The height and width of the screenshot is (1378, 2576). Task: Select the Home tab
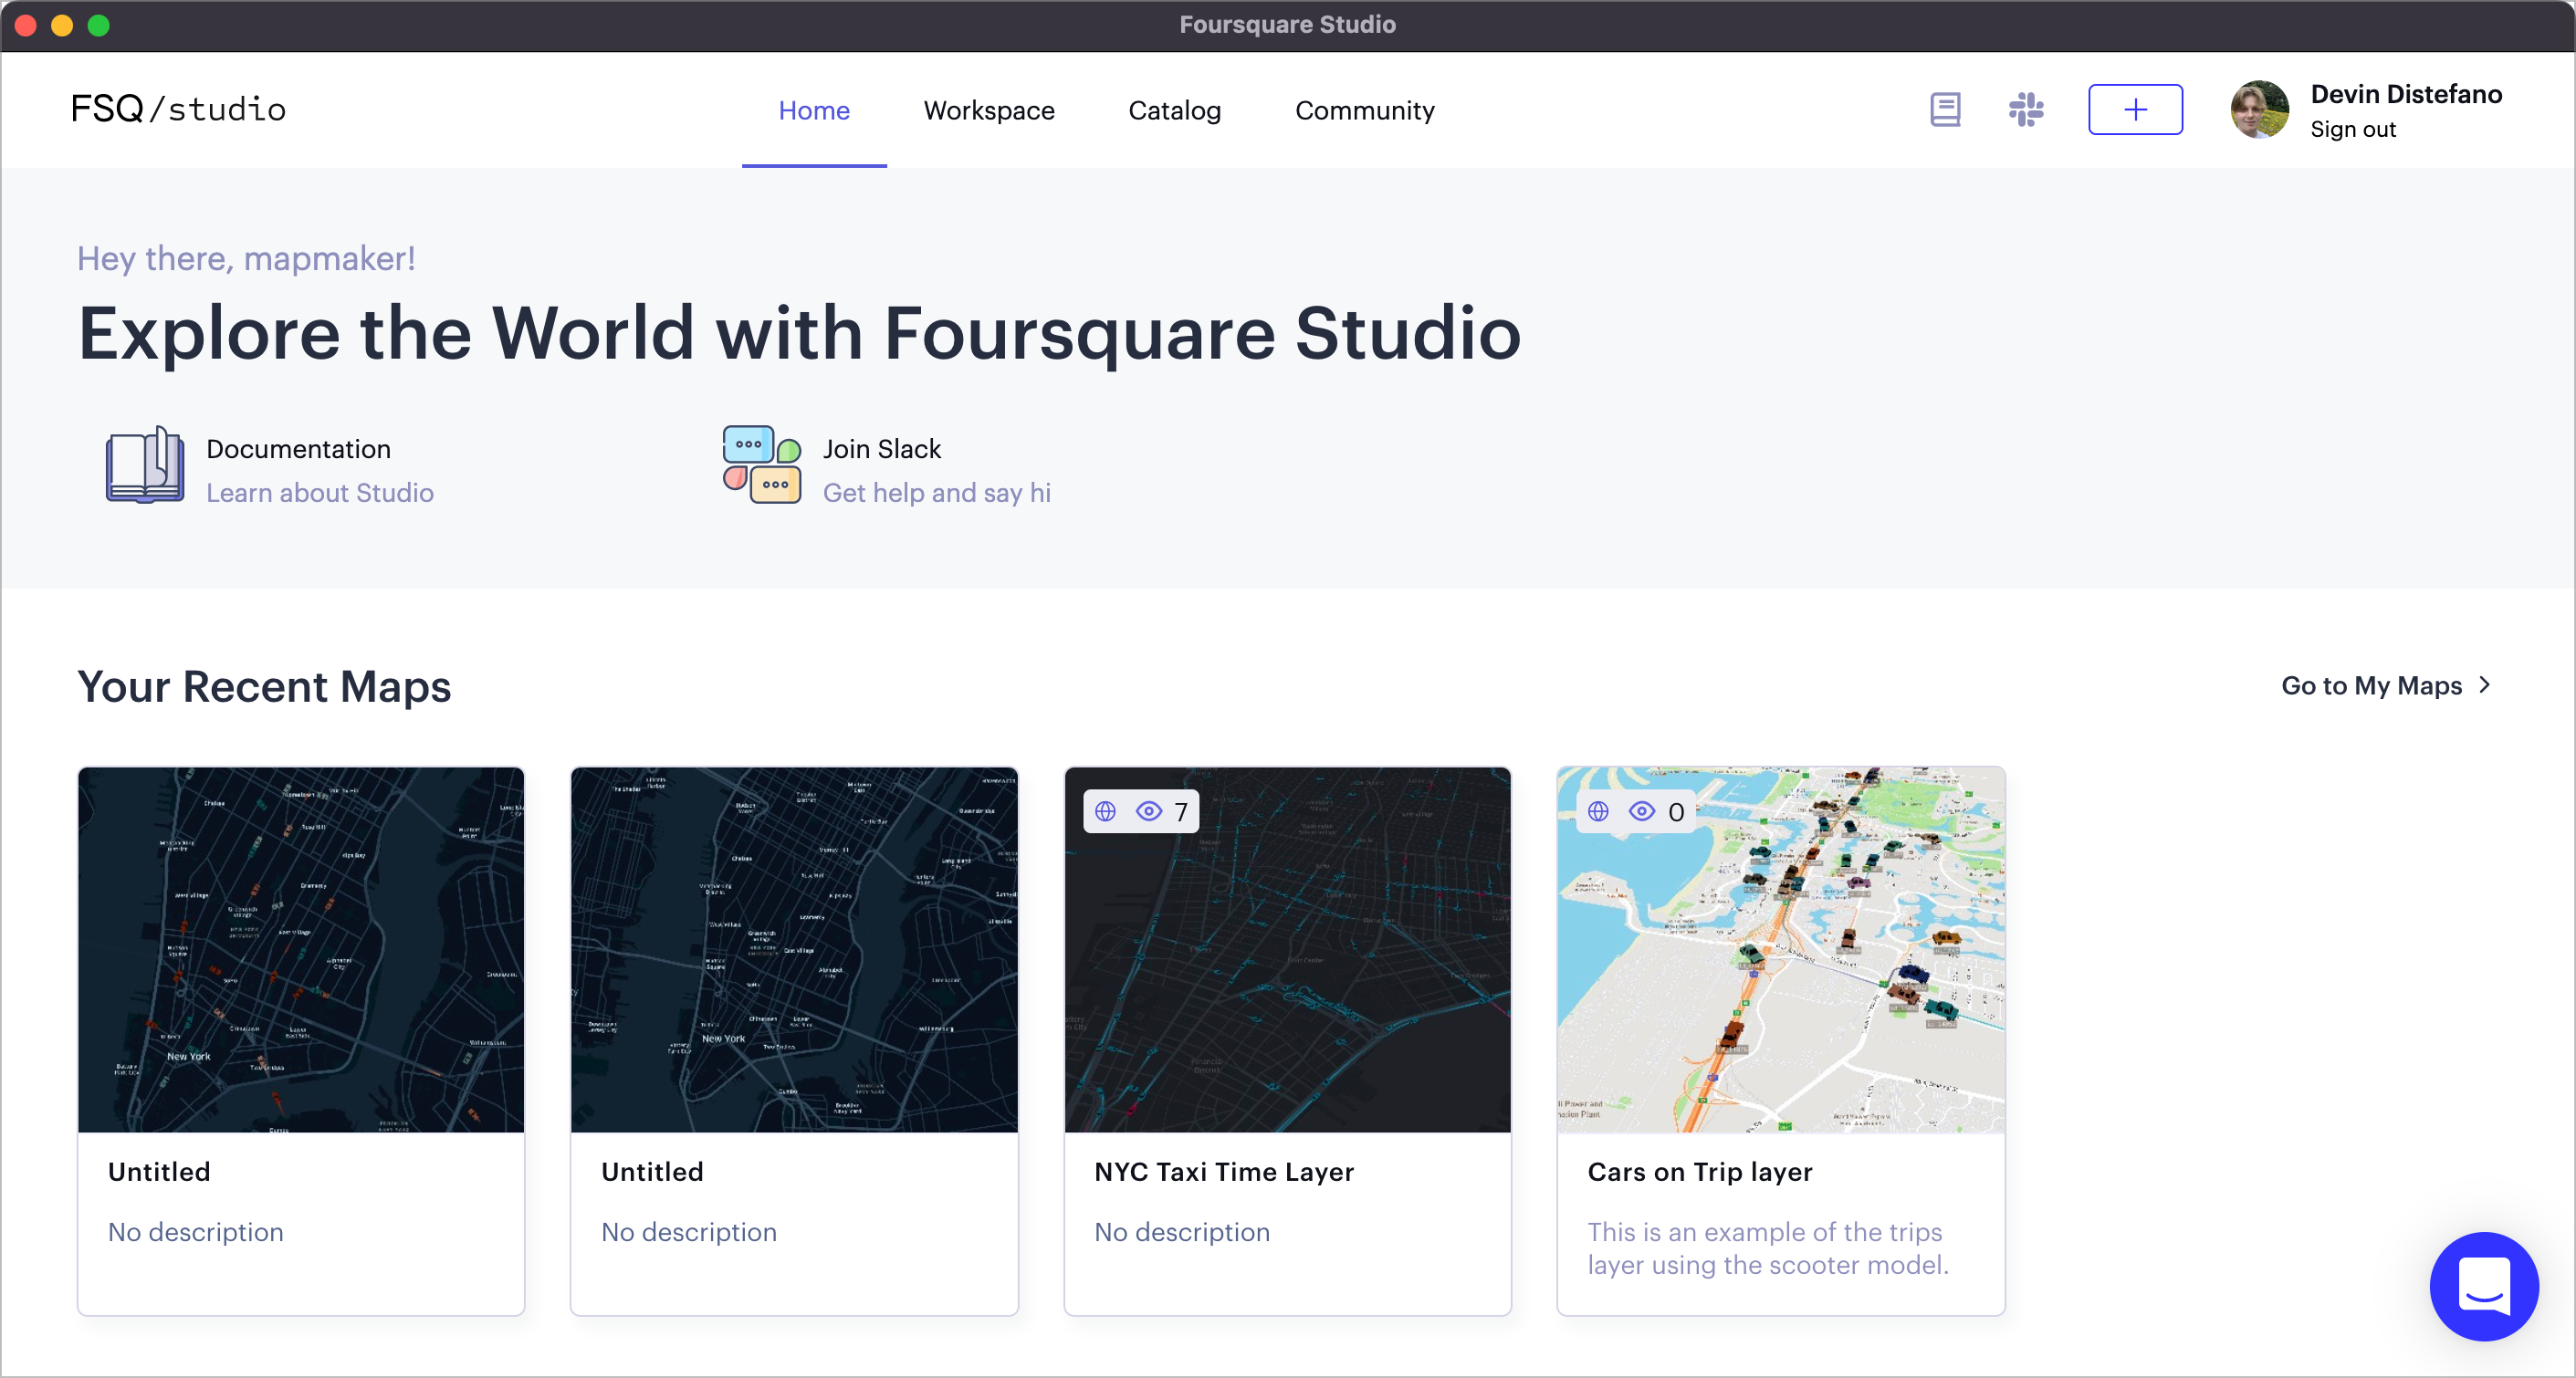[x=812, y=109]
